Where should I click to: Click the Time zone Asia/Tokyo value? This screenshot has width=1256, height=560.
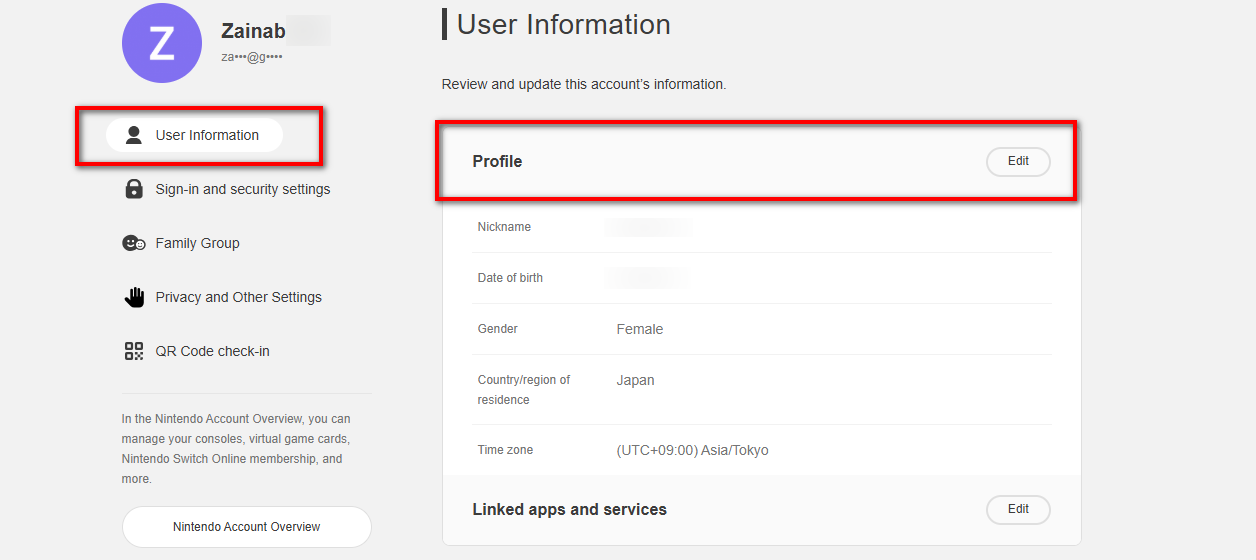coord(693,450)
